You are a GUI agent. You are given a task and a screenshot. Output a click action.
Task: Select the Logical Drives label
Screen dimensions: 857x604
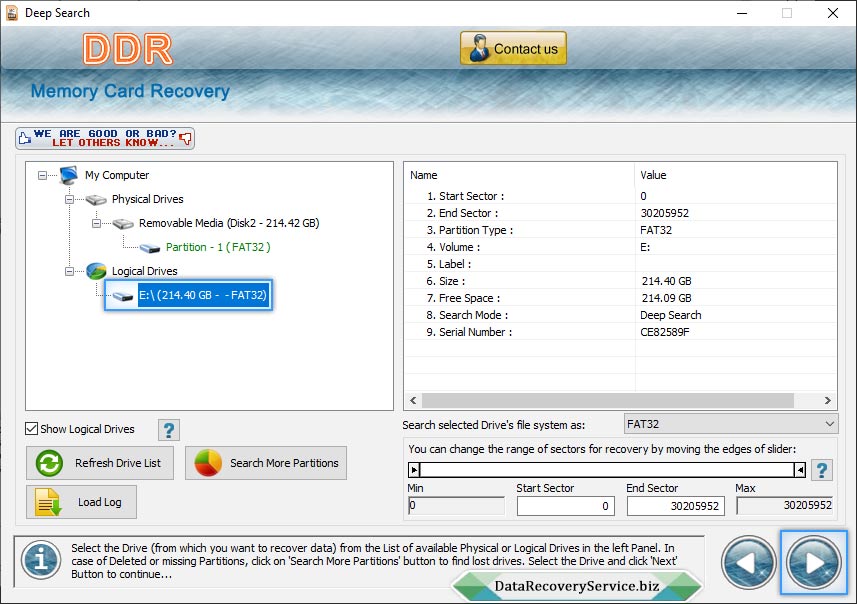(145, 271)
